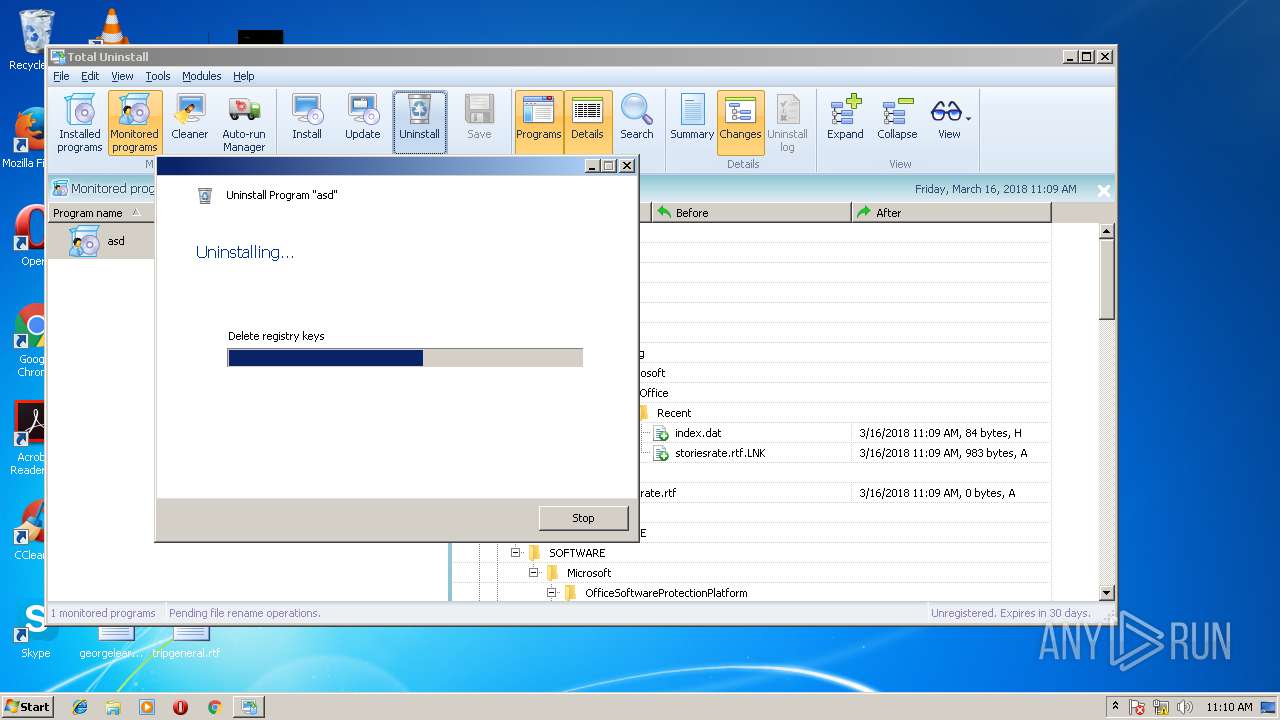Image resolution: width=1280 pixels, height=720 pixels.
Task: Open the View glasses dropdown
Action: pos(949,118)
